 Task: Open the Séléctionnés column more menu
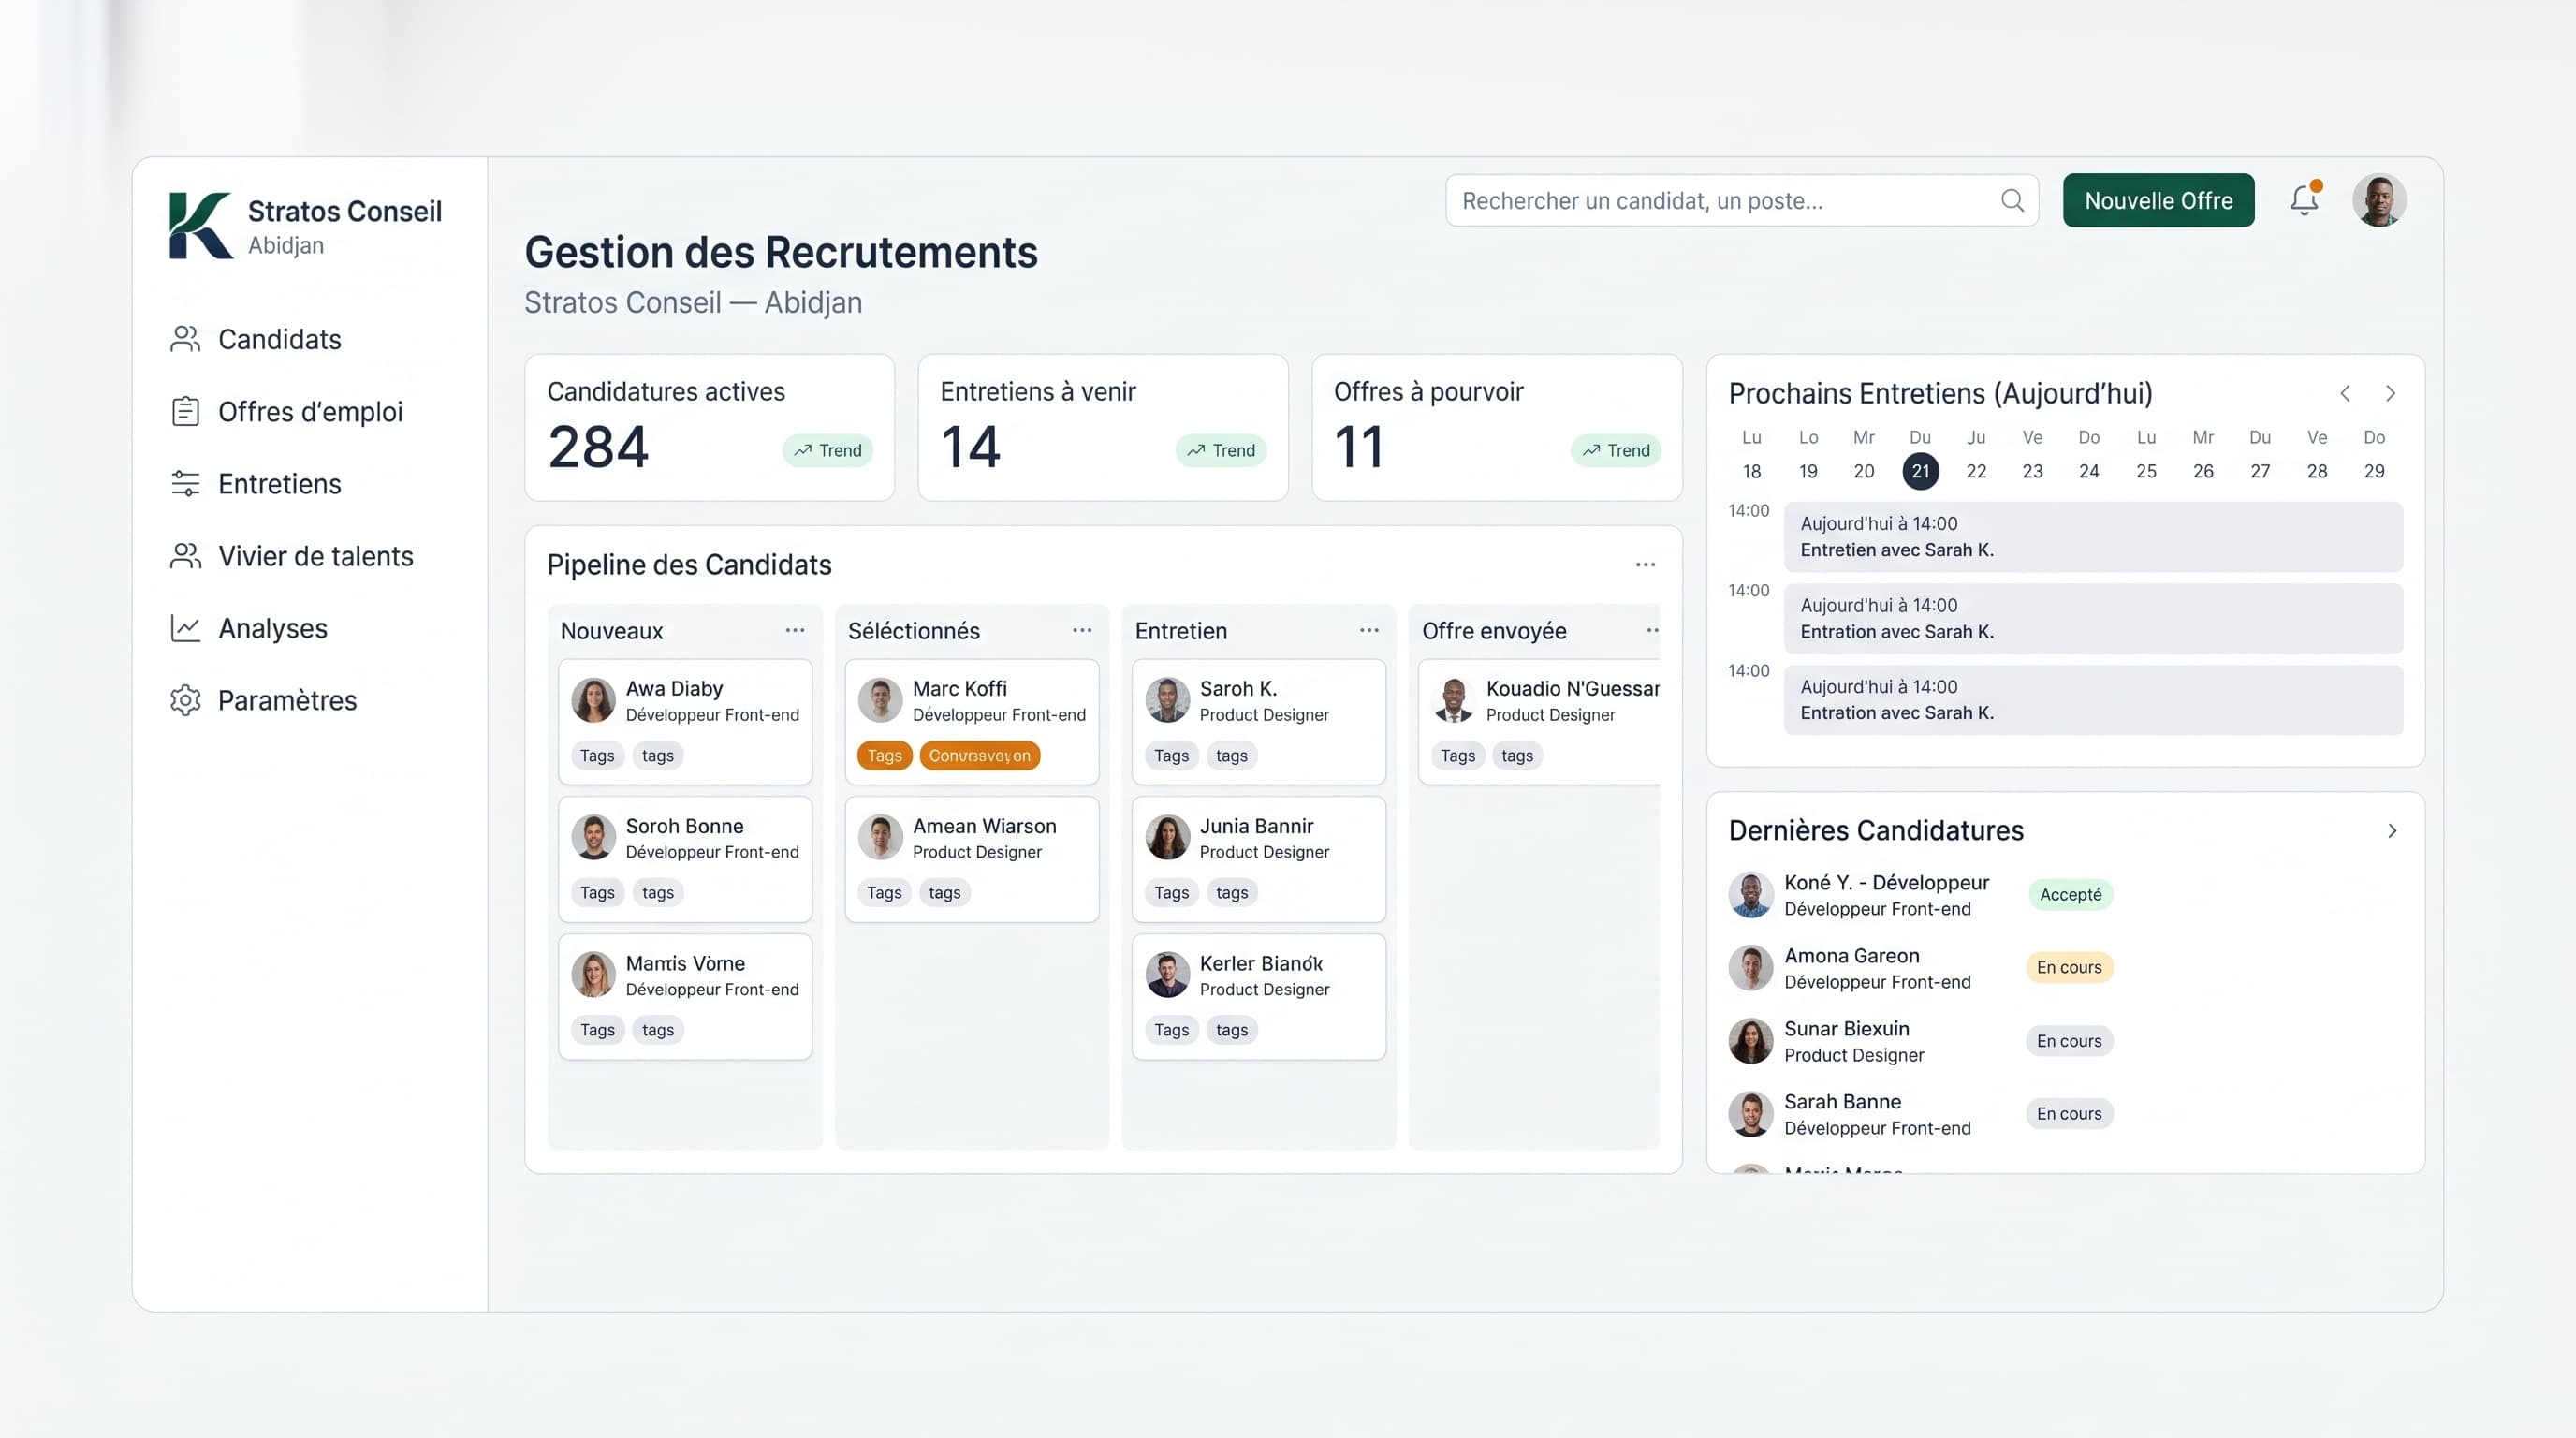pyautogui.click(x=1082, y=630)
